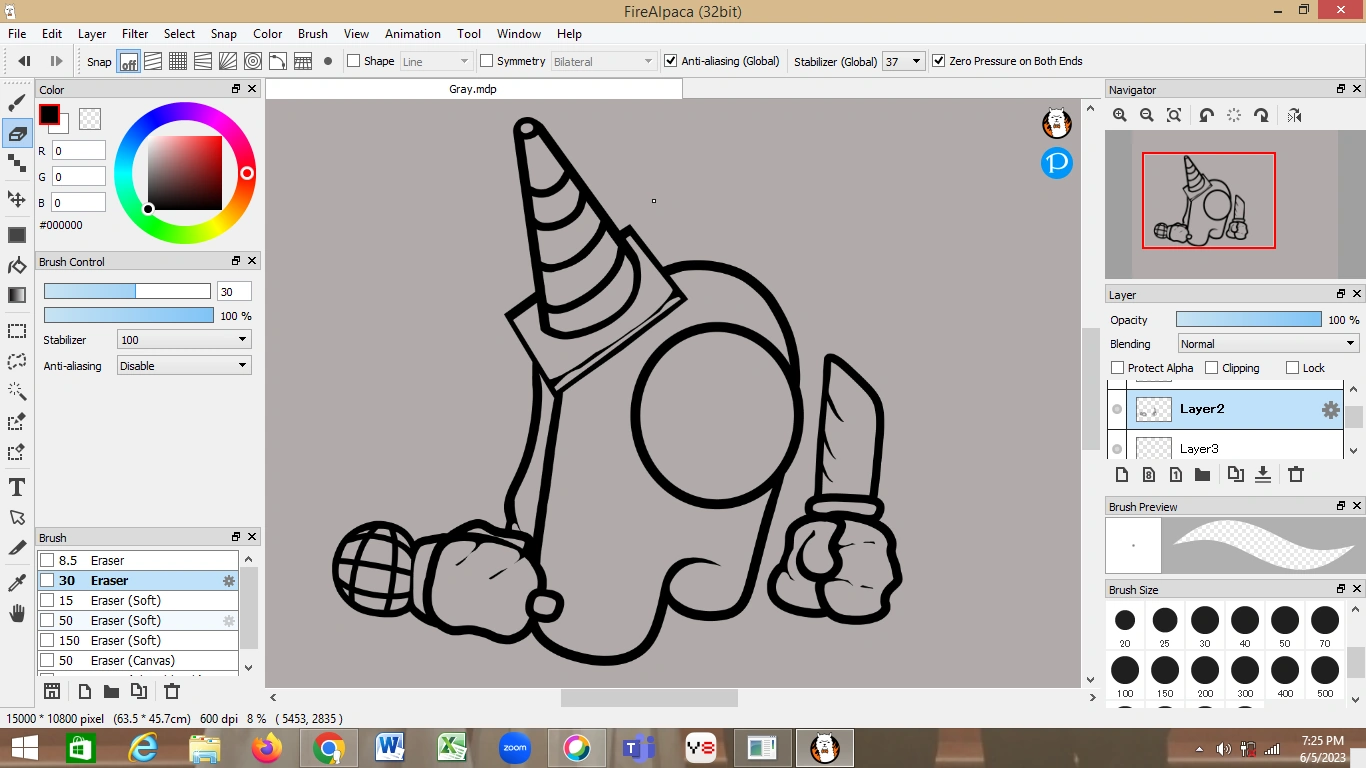This screenshot has width=1366, height=768.
Task: Open the Animation menu
Action: click(x=412, y=34)
